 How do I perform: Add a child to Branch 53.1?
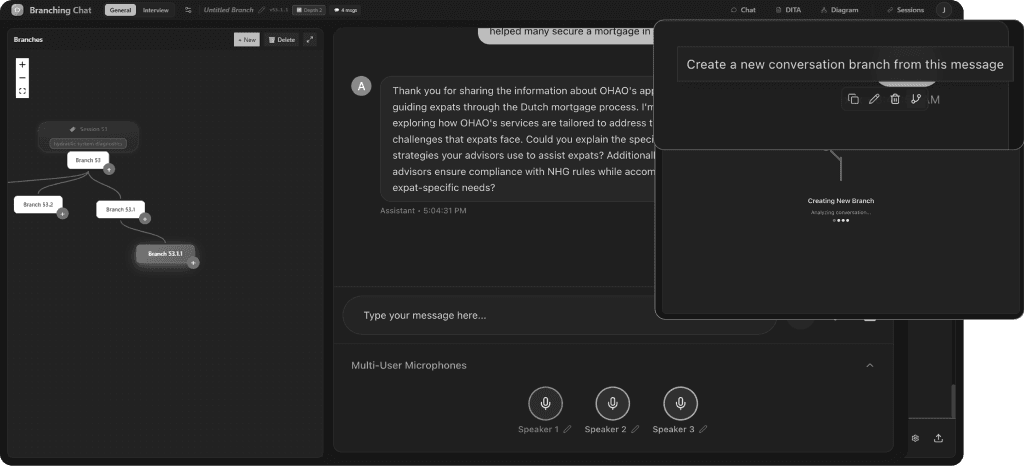pyautogui.click(x=145, y=219)
